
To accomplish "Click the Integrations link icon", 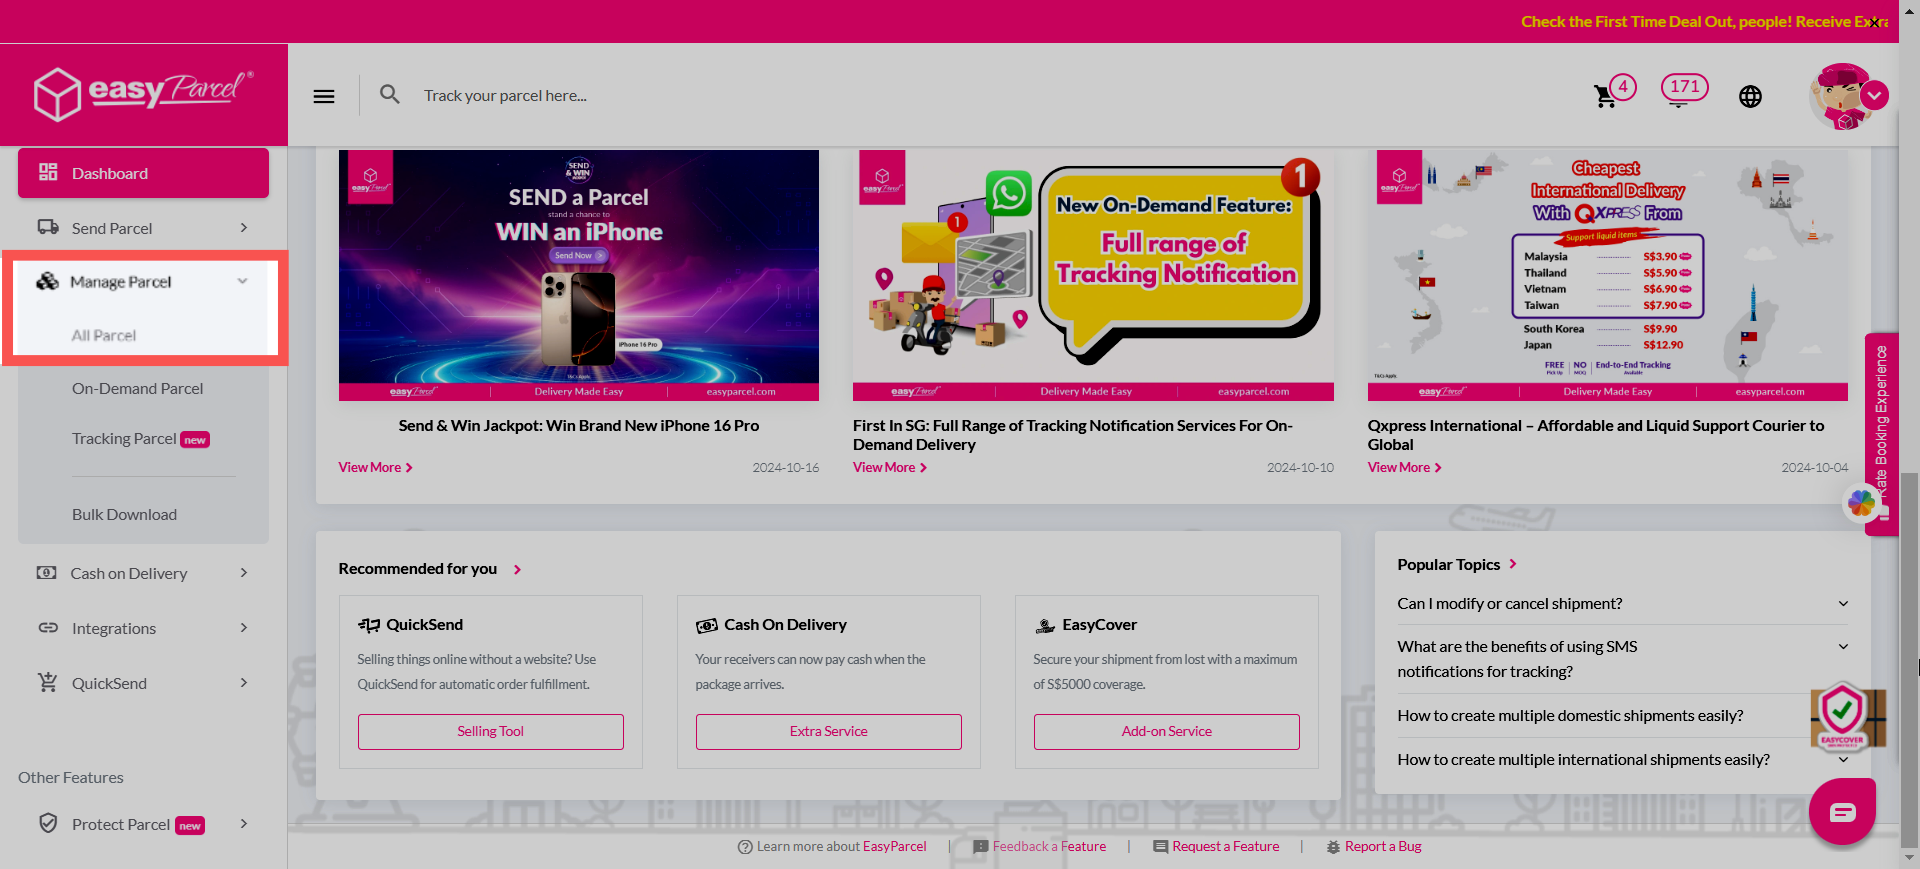I will click(48, 628).
